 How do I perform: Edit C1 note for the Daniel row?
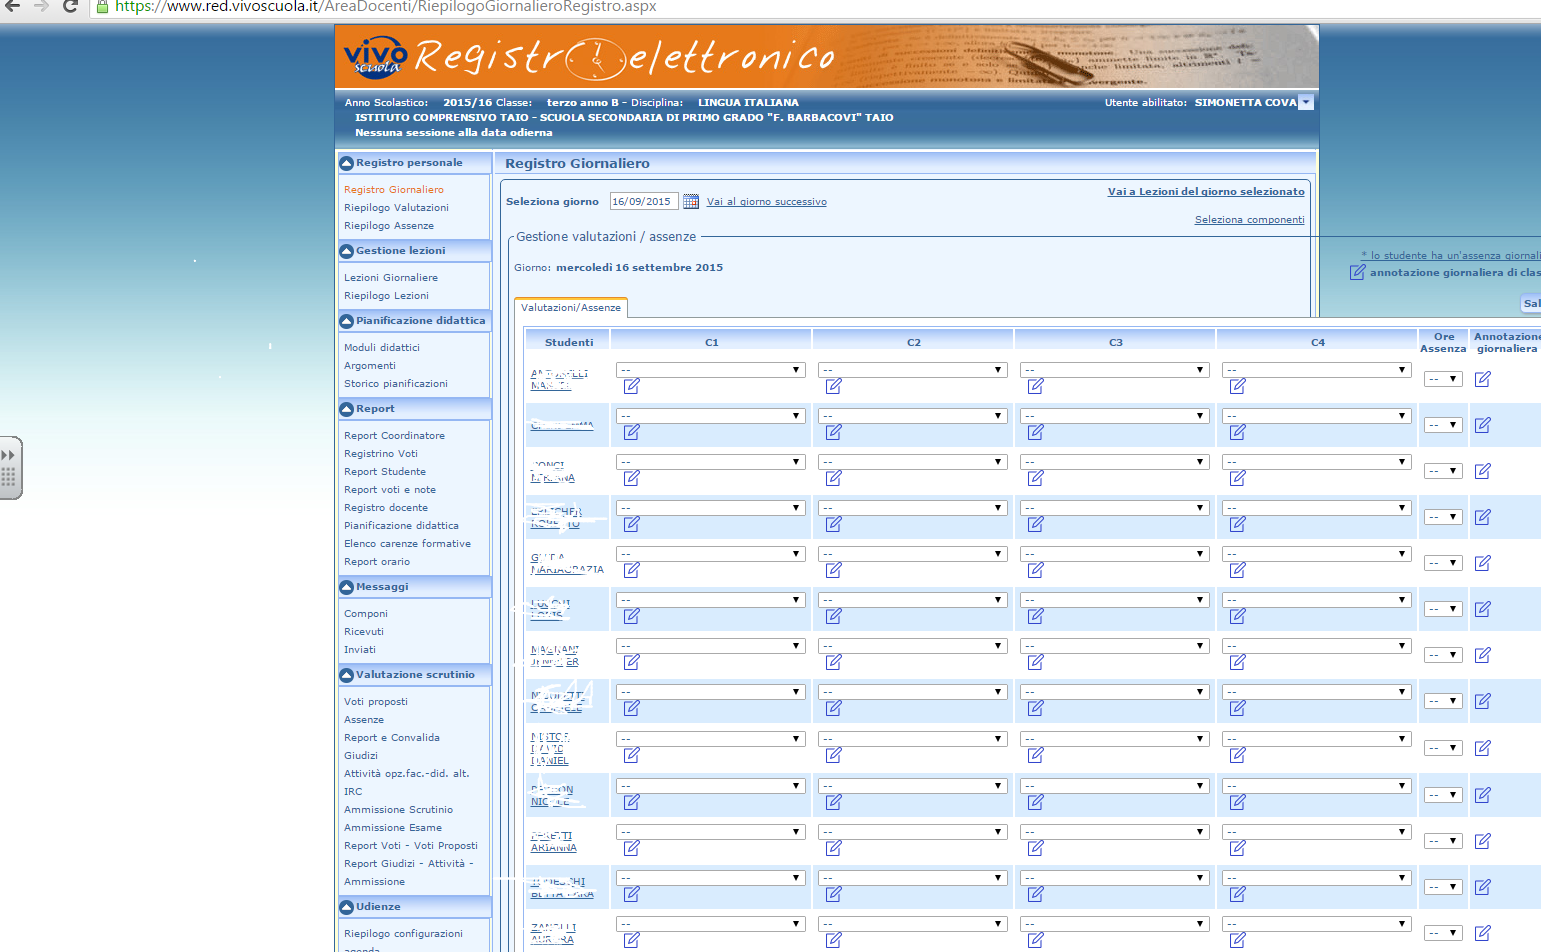[x=632, y=755]
